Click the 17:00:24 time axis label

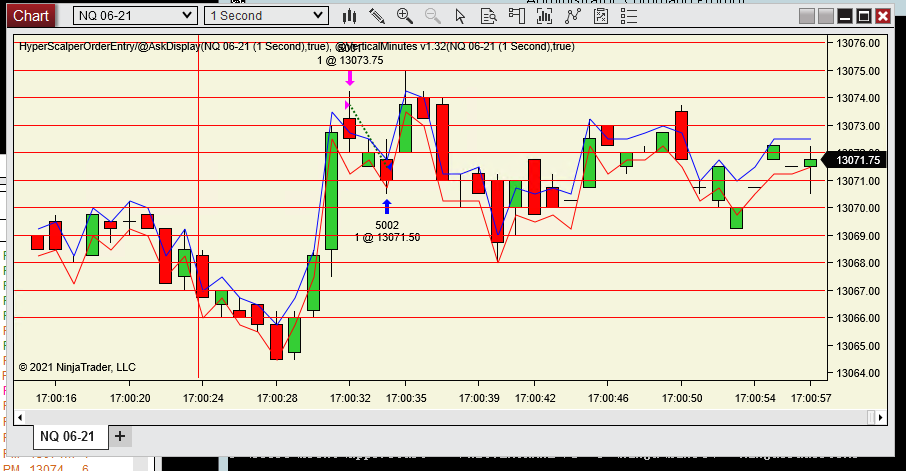(x=203, y=398)
